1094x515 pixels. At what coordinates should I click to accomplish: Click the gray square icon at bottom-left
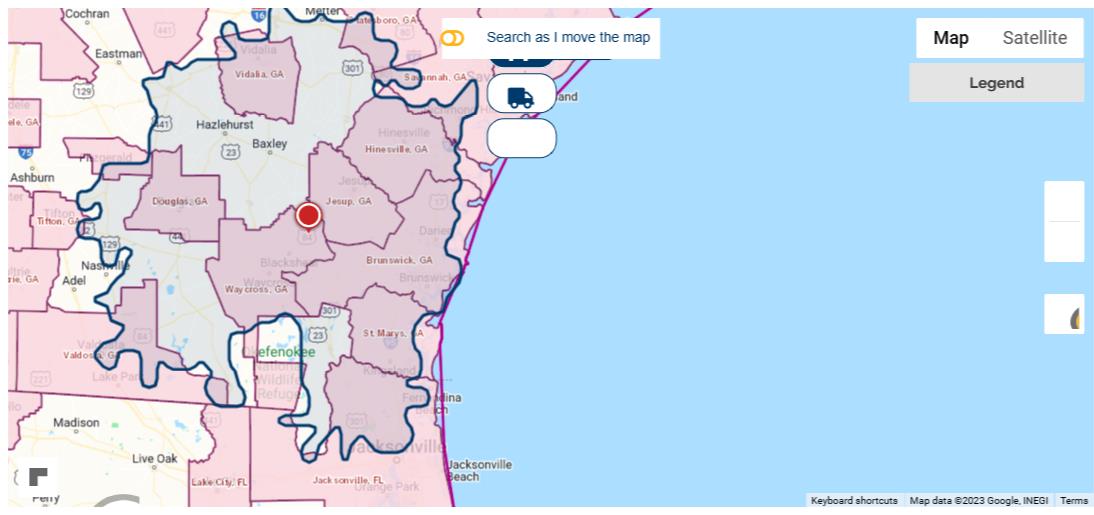tap(38, 476)
